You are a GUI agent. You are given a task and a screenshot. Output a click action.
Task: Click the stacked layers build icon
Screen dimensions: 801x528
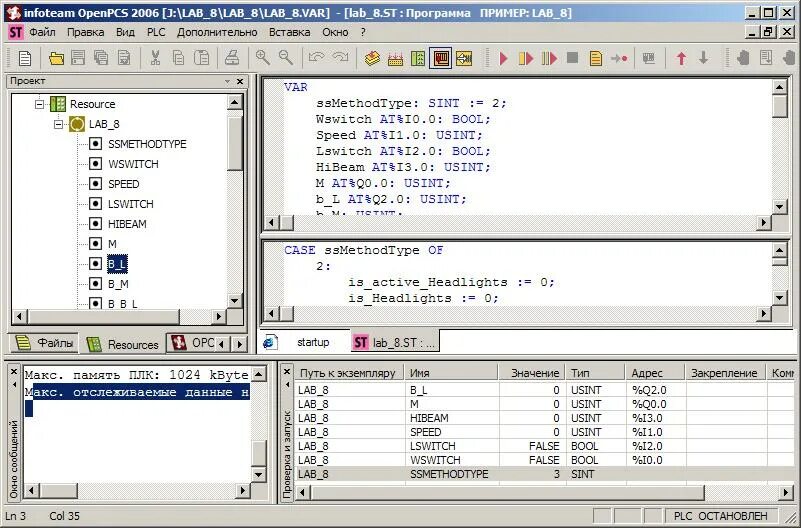pos(372,58)
